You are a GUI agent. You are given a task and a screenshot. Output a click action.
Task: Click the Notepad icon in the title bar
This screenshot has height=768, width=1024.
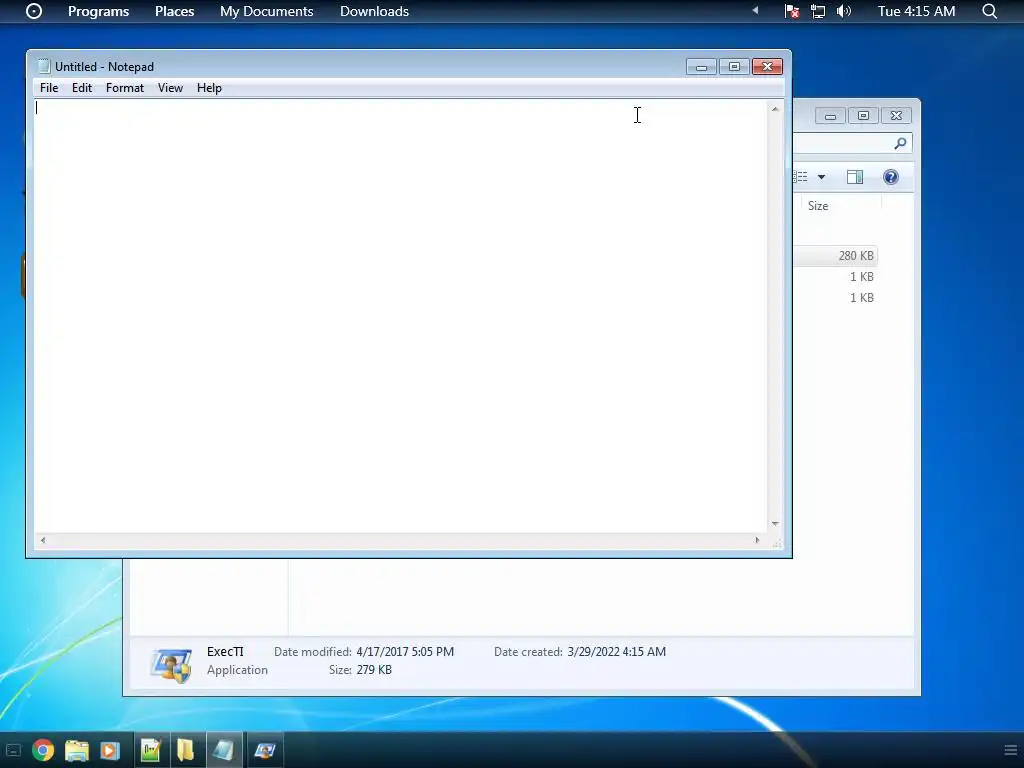44,66
